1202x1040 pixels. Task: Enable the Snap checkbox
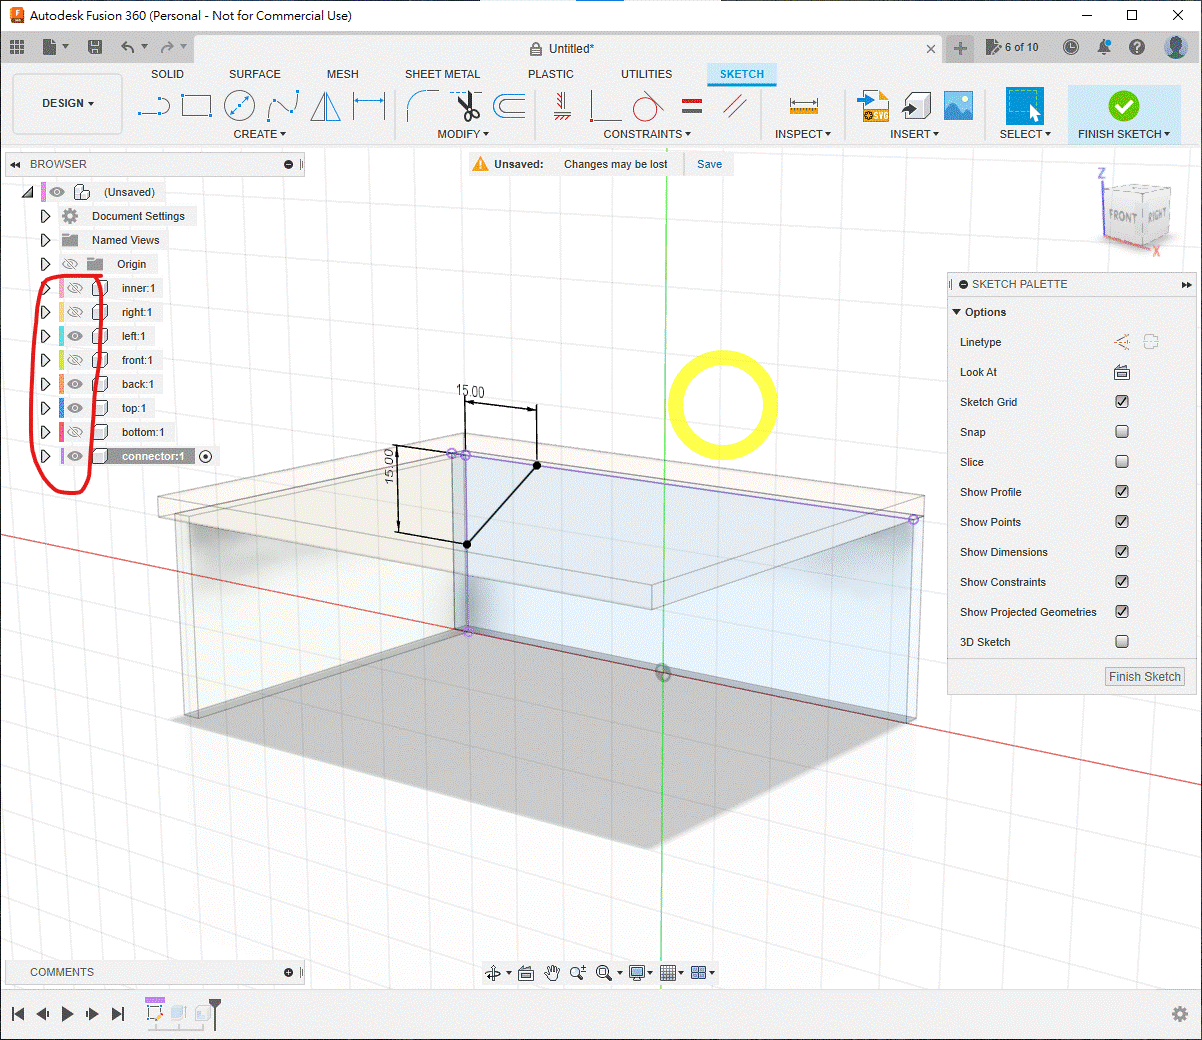(1122, 432)
